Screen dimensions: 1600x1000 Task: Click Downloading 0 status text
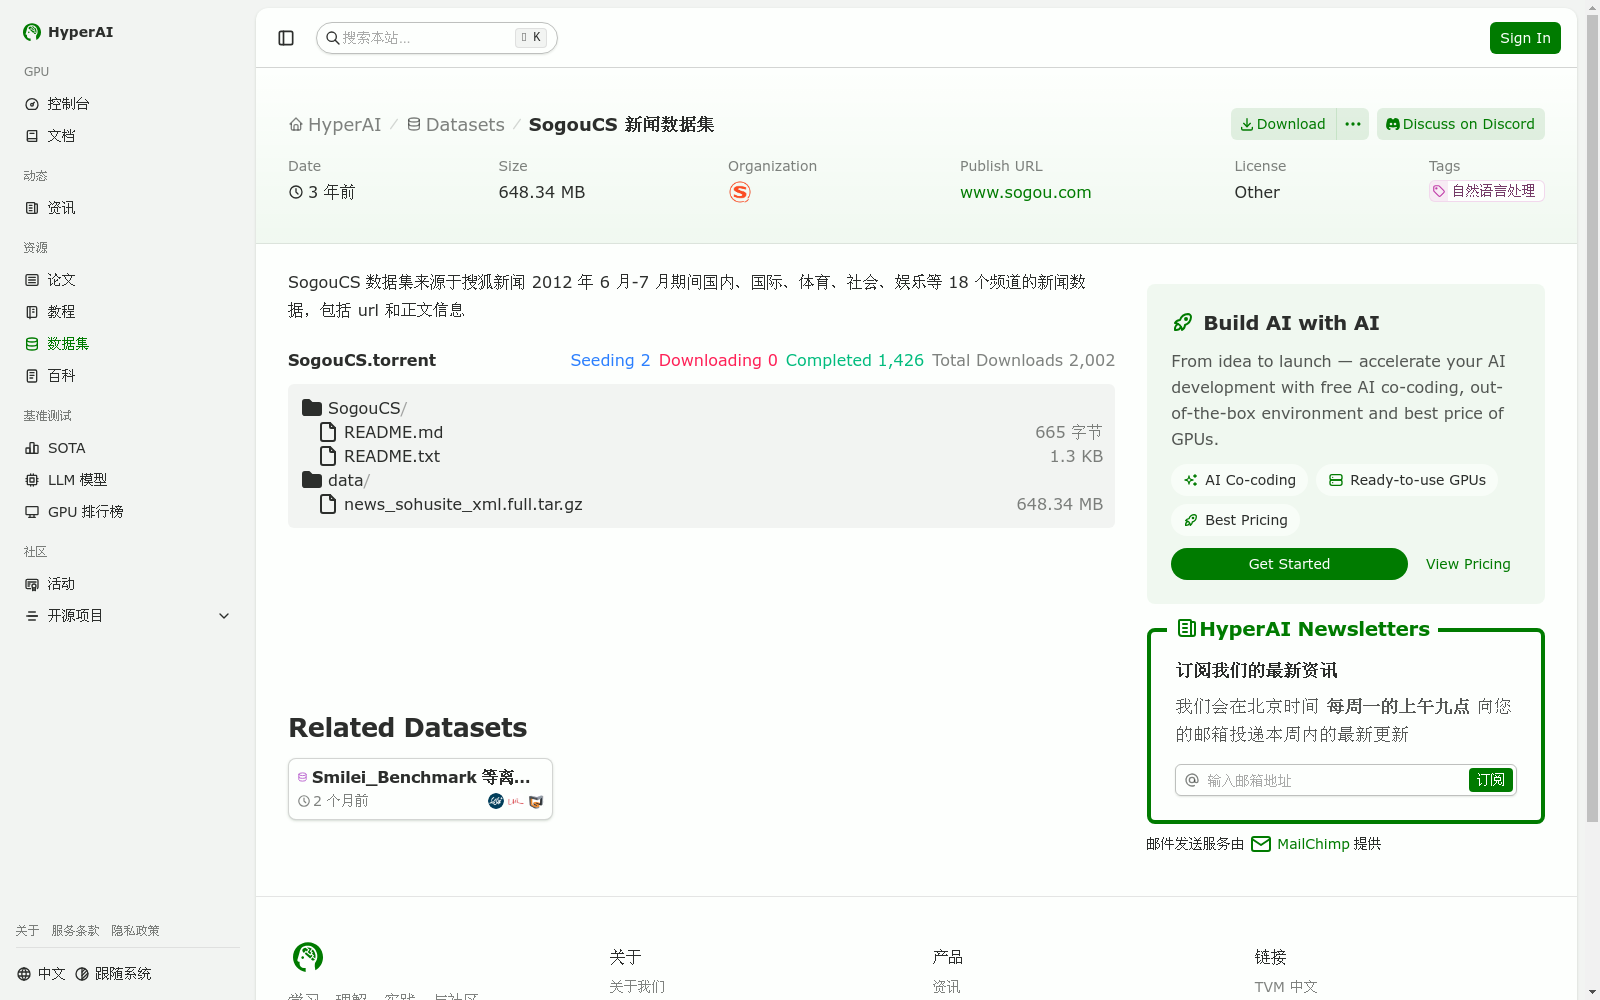tap(718, 360)
